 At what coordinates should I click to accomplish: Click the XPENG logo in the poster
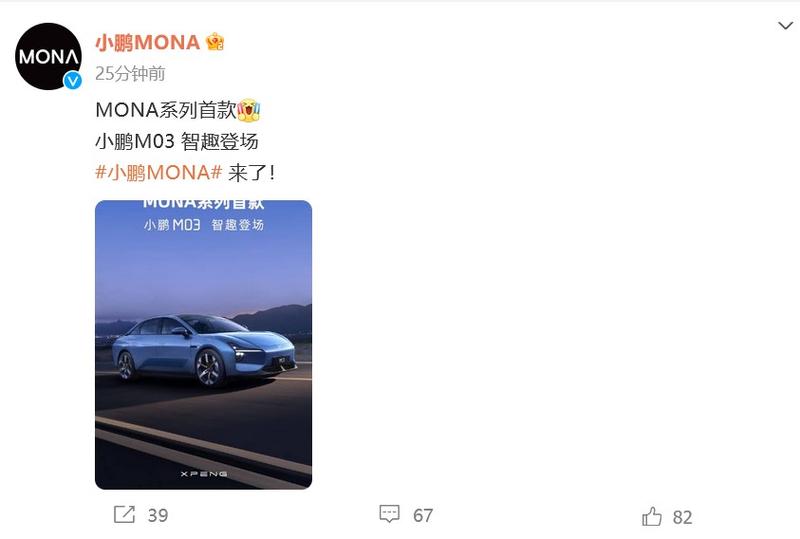pos(204,474)
